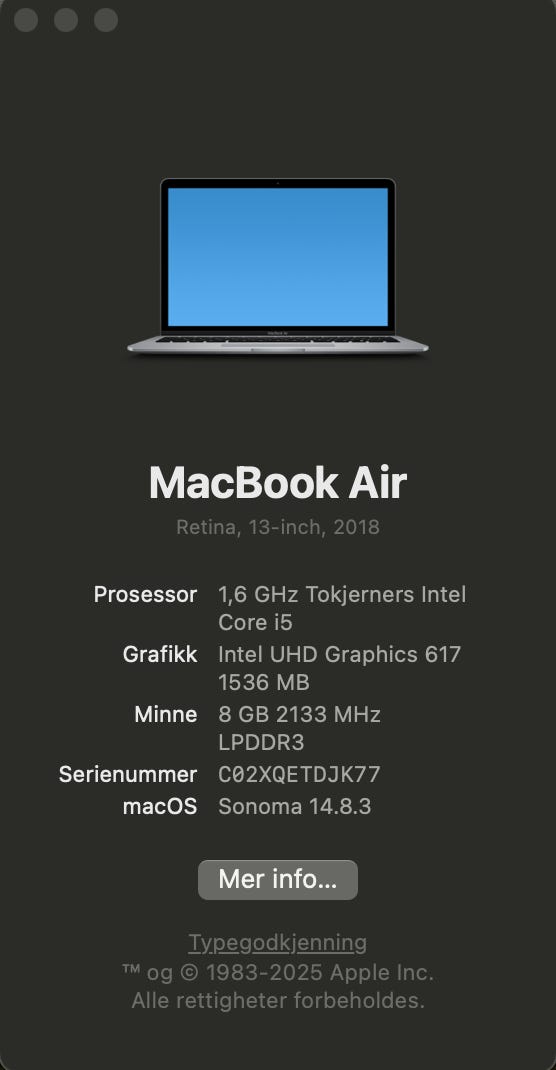Screen dimensions: 556x1070
Task: Click the 1,6 GHz Tokjerners Intel text
Action: pos(342,594)
